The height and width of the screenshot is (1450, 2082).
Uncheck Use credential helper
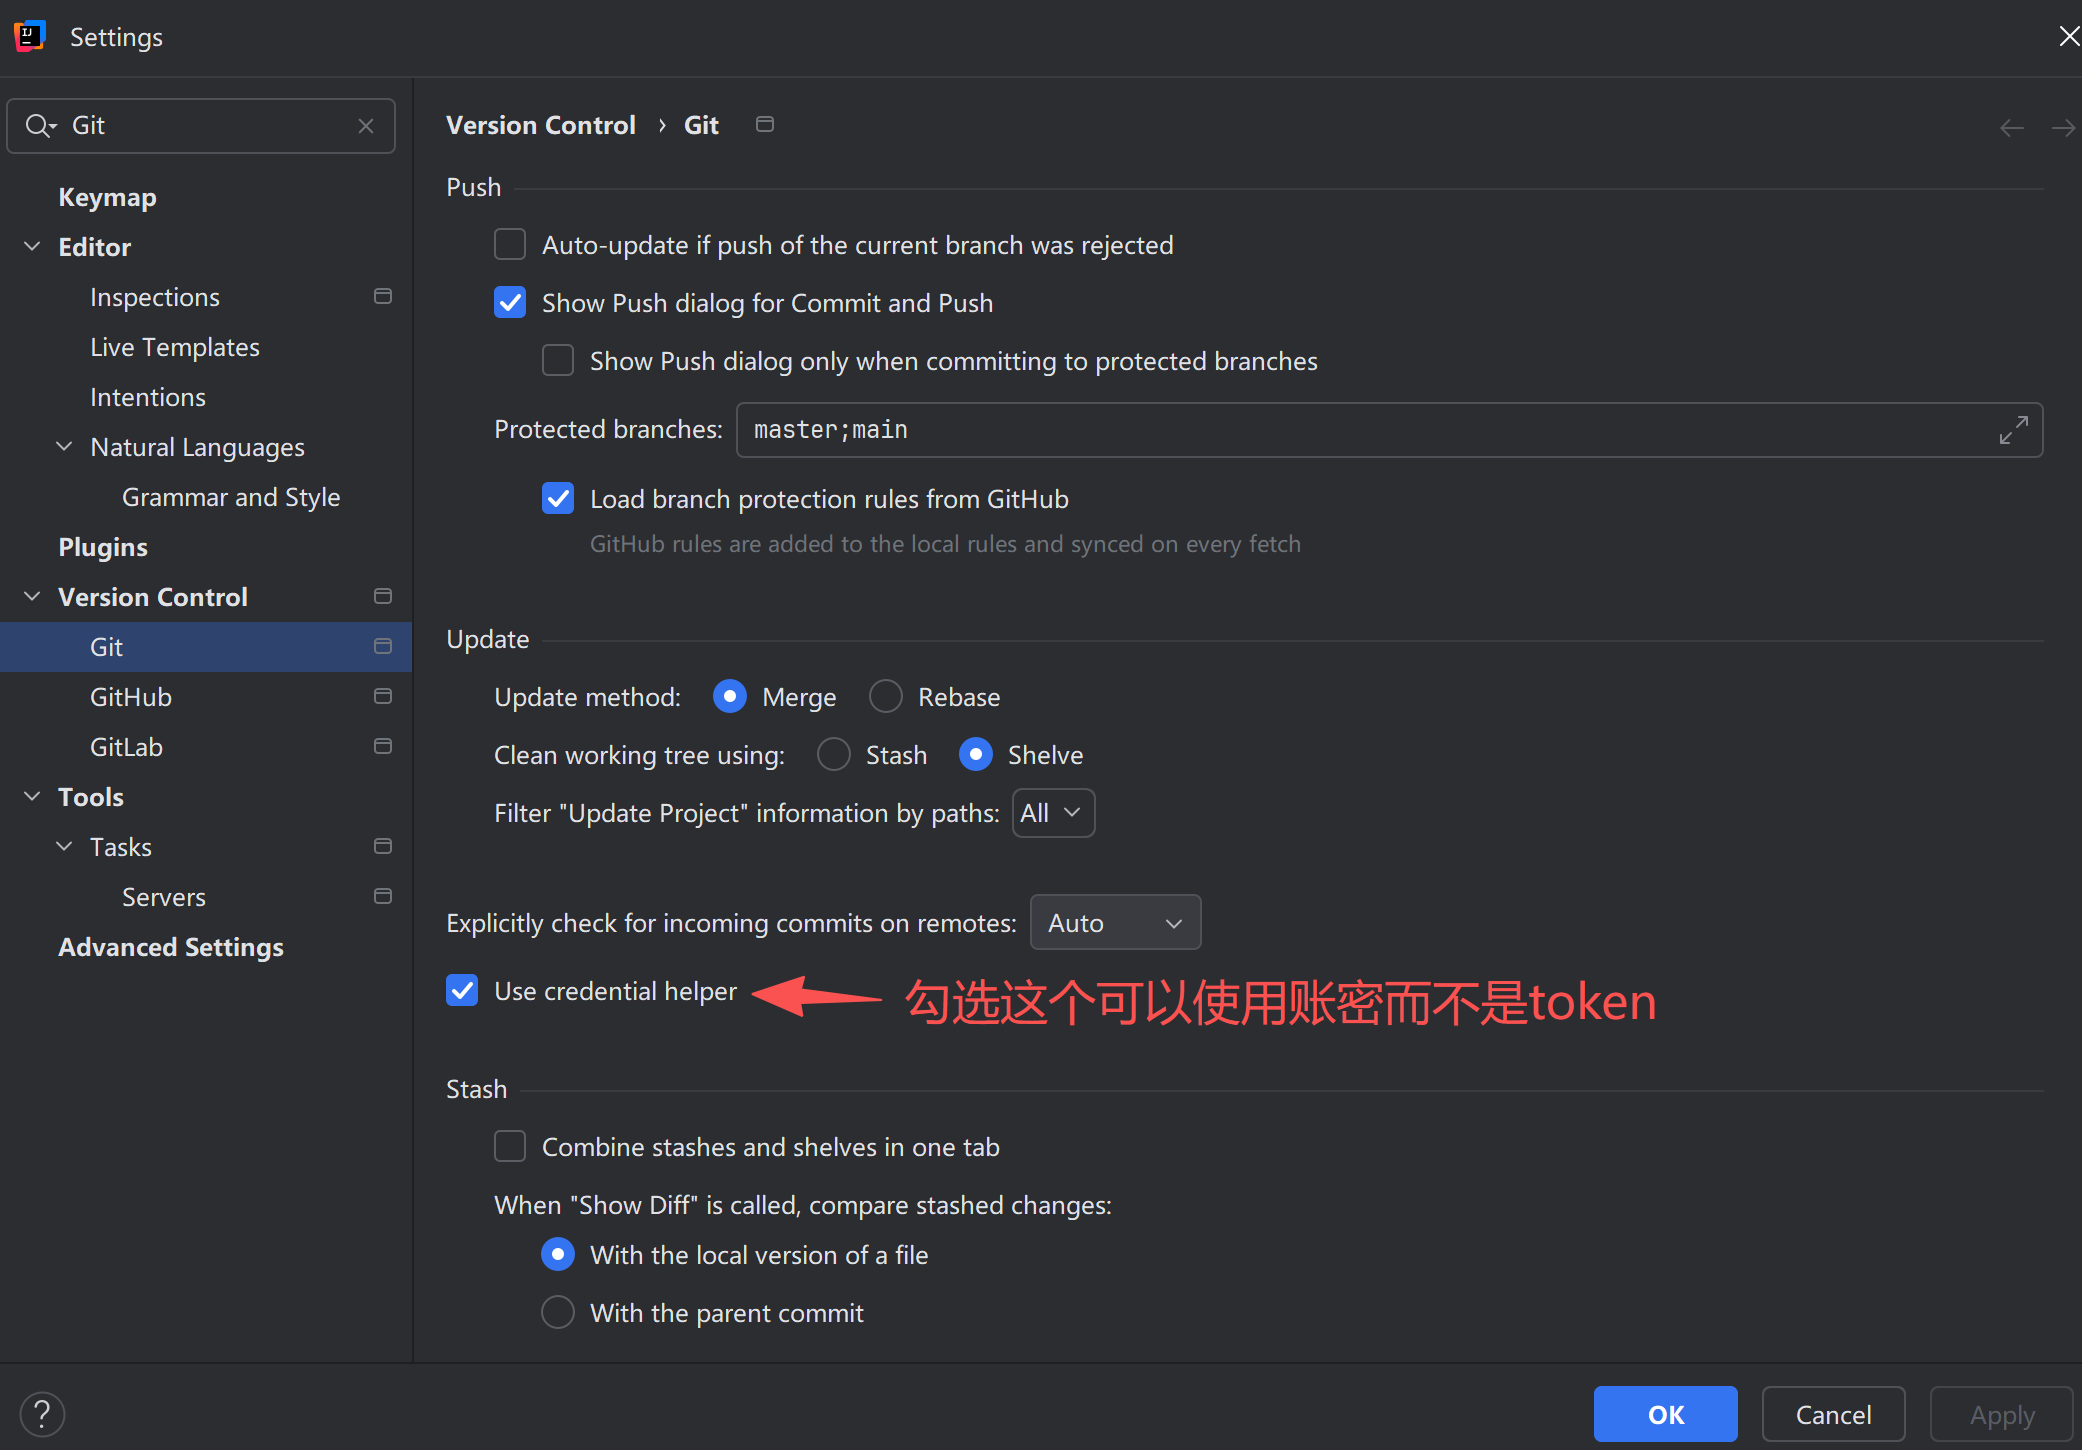pyautogui.click(x=462, y=991)
